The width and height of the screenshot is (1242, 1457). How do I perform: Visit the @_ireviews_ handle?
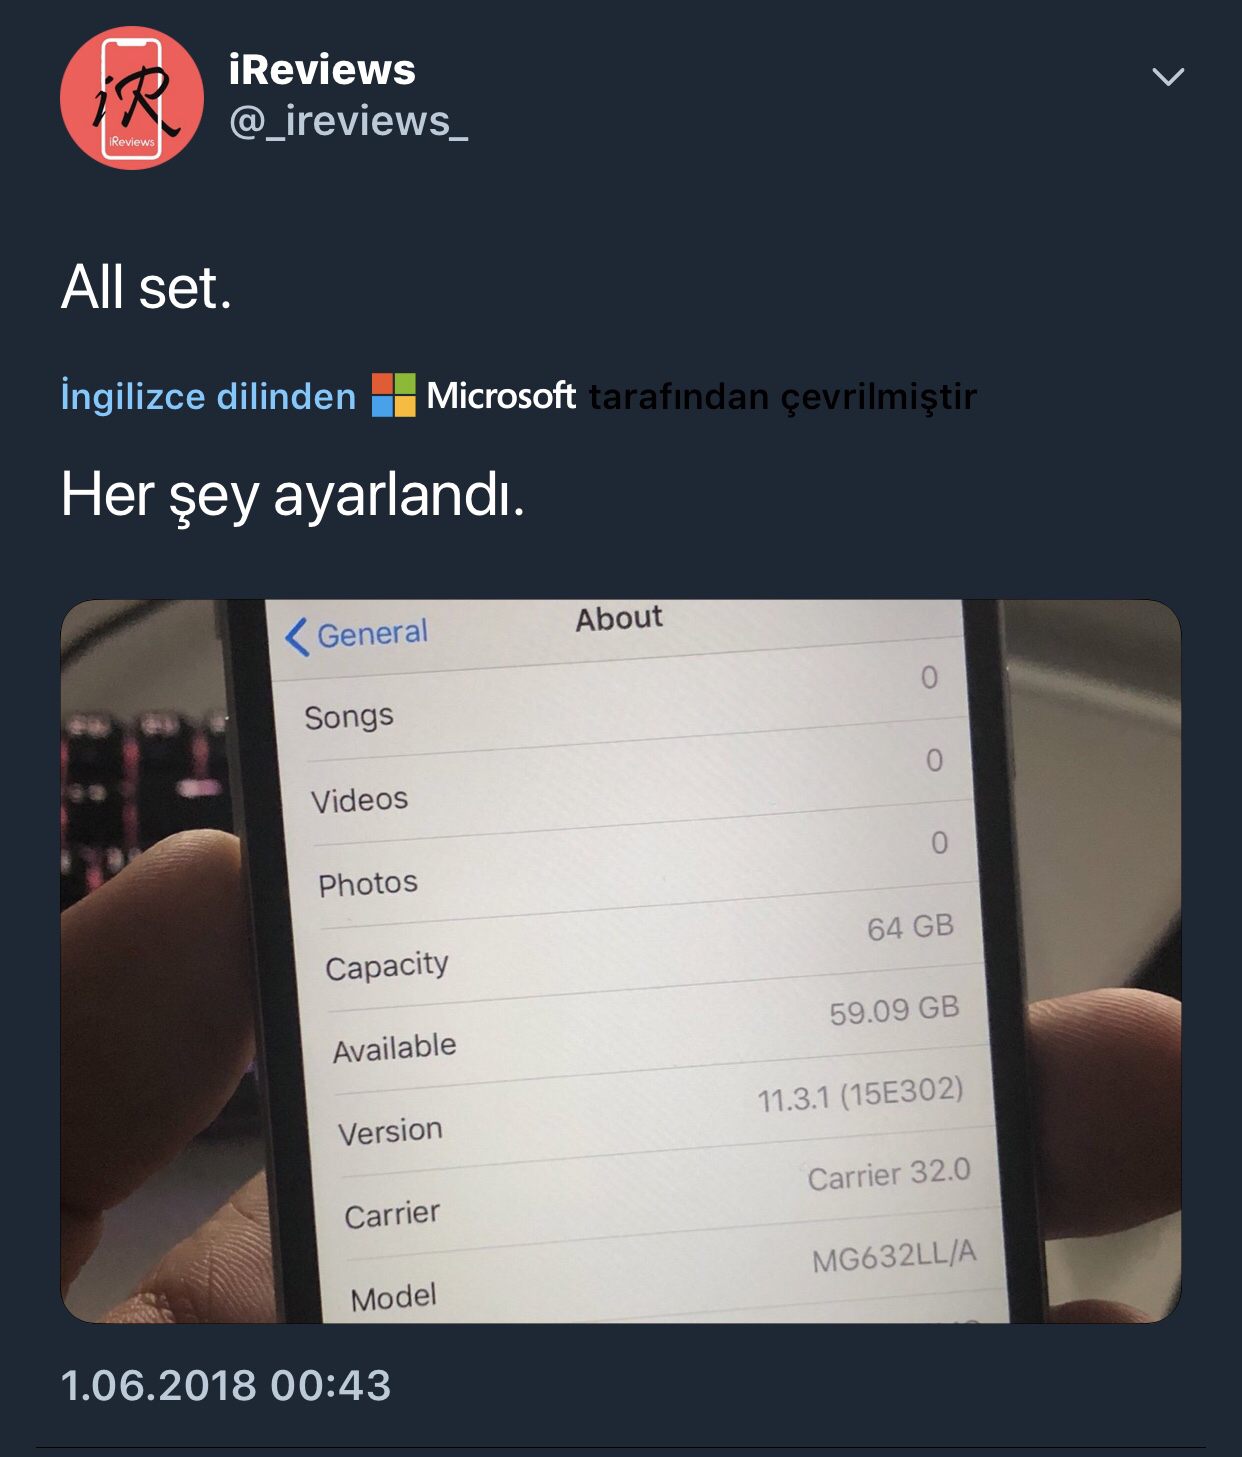coord(348,122)
